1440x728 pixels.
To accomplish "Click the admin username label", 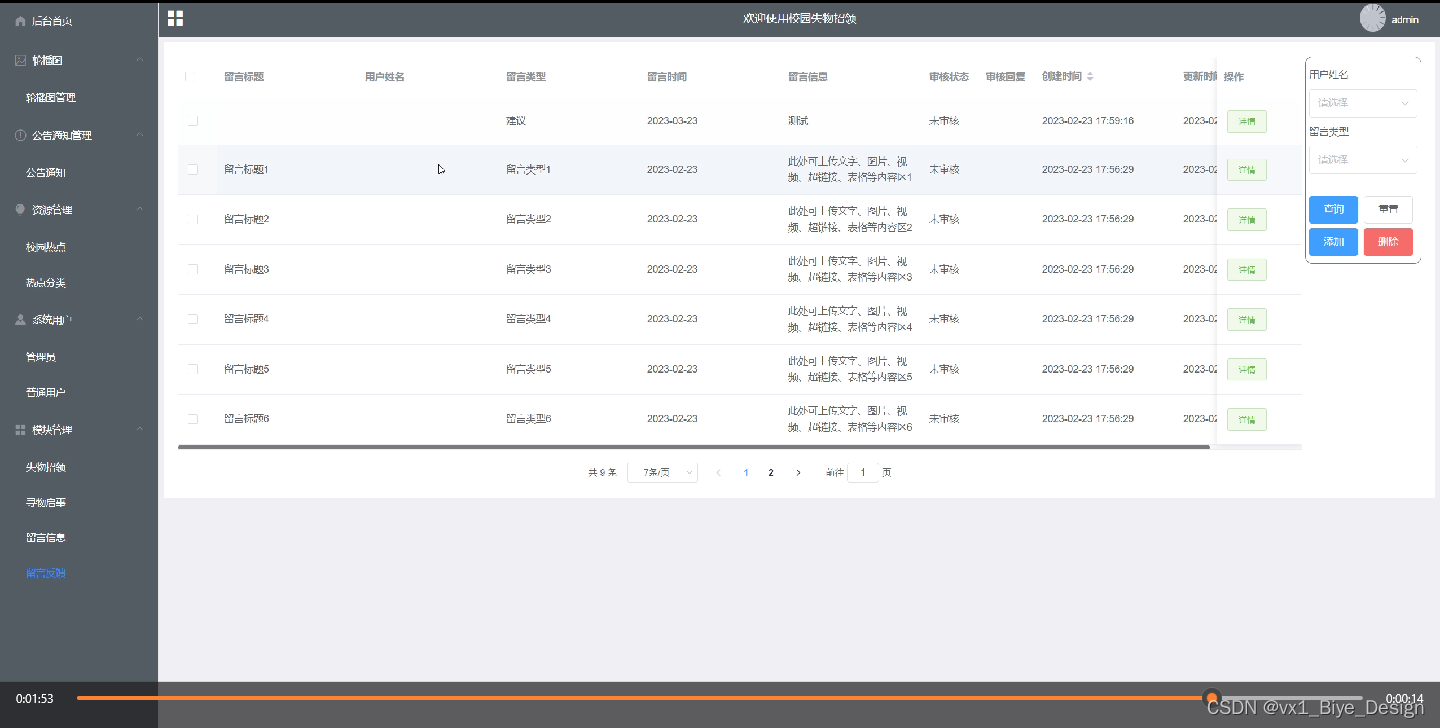I will pos(1405,20).
